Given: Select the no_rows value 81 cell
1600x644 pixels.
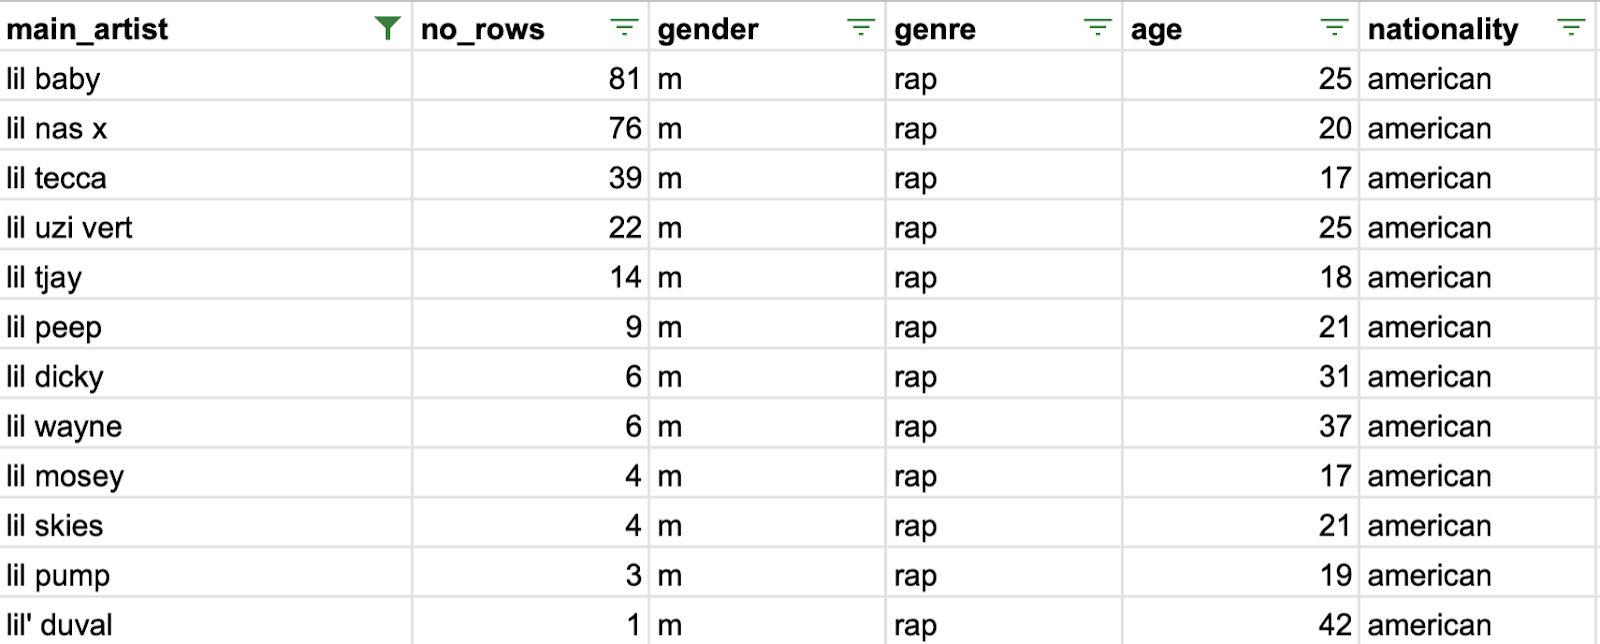Looking at the screenshot, I should pos(531,77).
